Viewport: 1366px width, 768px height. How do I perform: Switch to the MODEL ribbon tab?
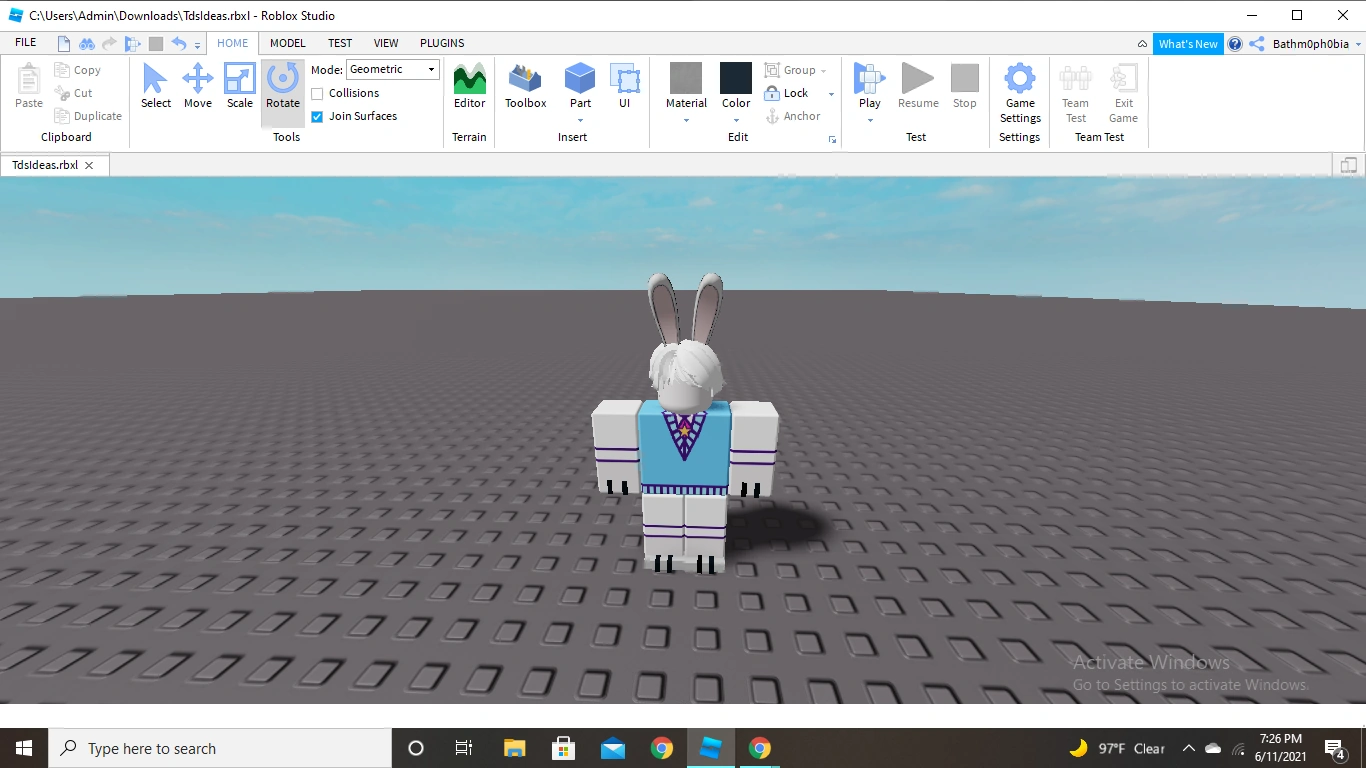(x=287, y=43)
